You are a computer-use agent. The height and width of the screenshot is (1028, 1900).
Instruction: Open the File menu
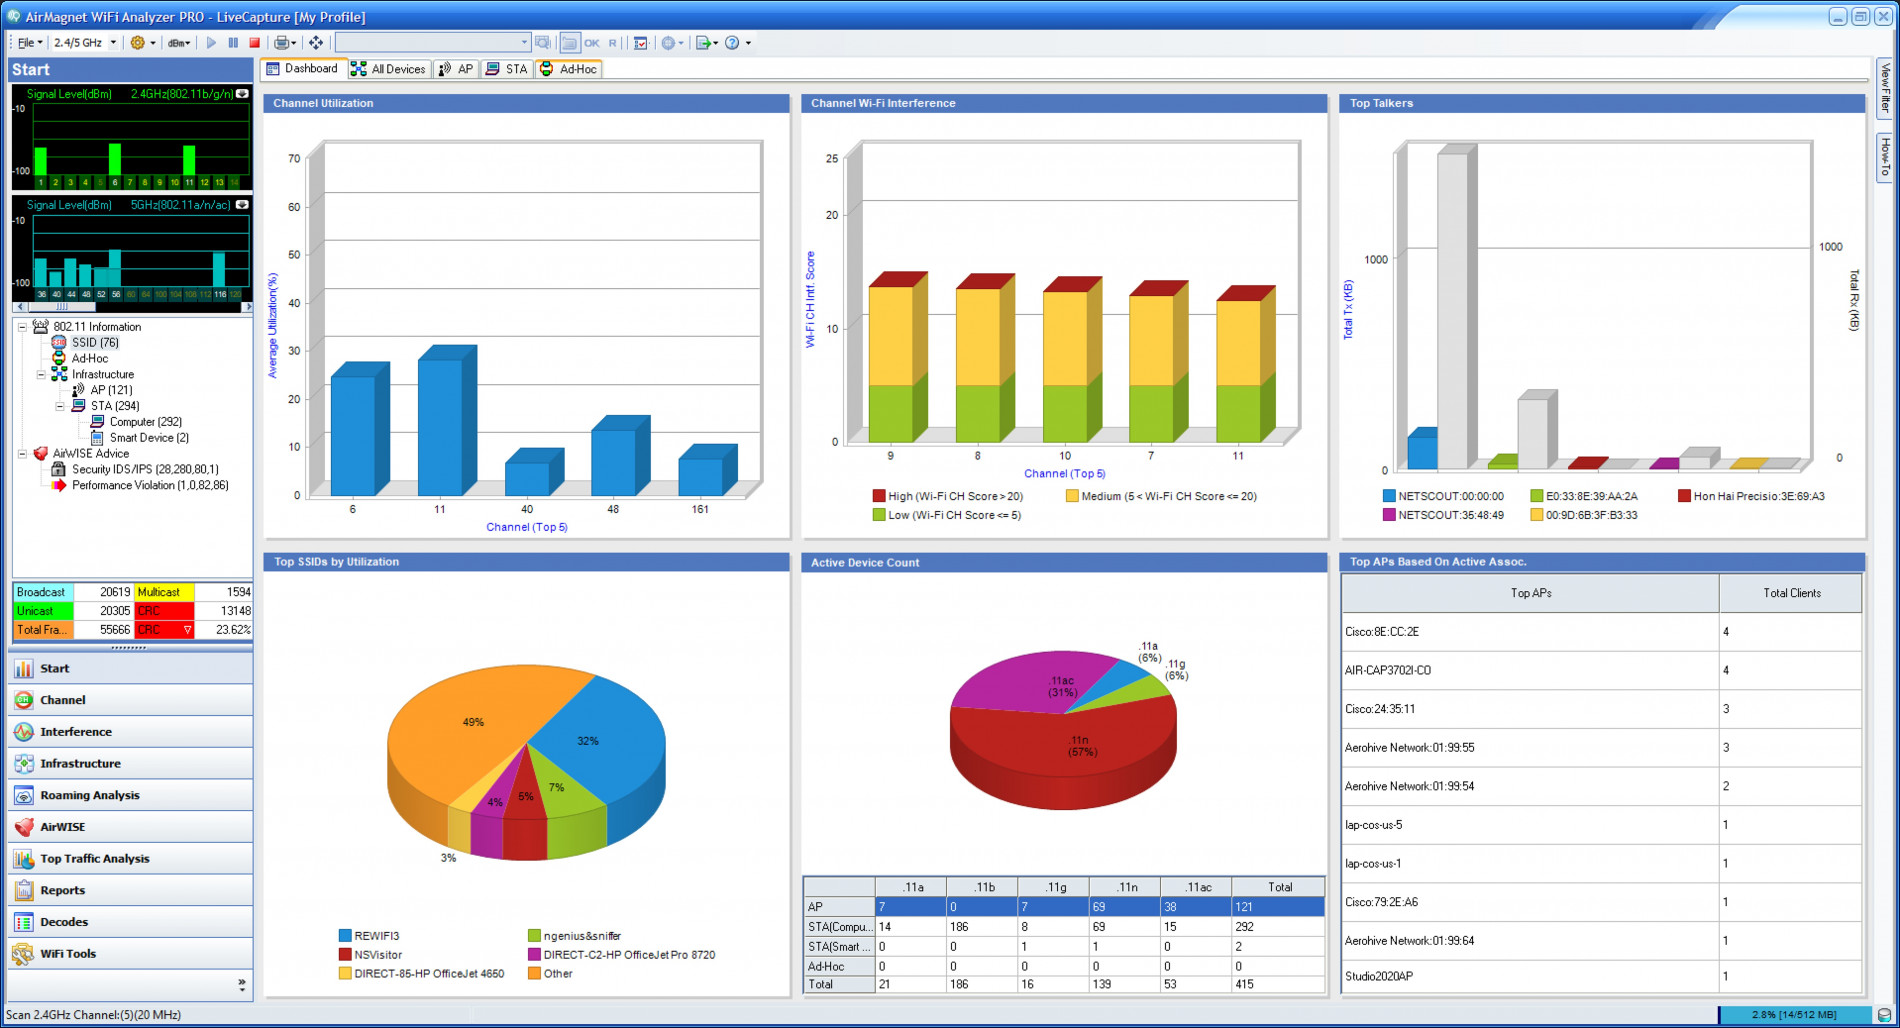click(29, 43)
